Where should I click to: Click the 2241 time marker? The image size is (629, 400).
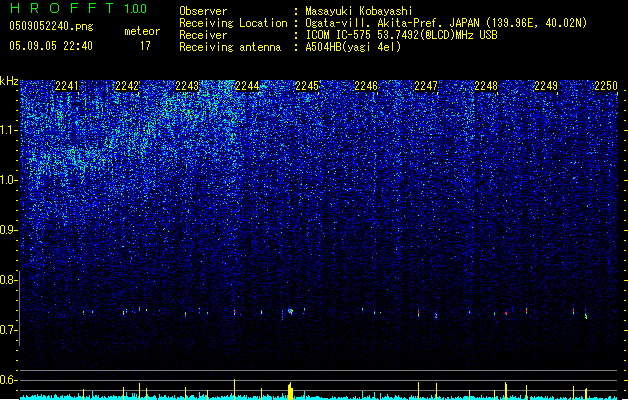coord(67,86)
